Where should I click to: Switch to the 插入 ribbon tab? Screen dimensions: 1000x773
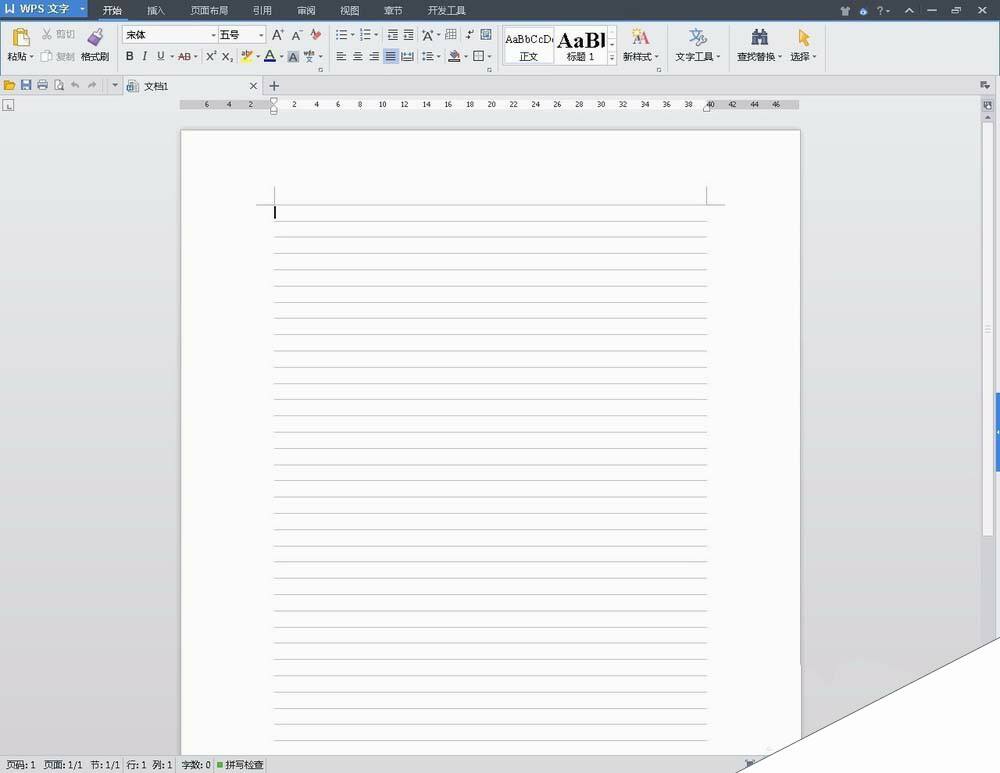pos(155,10)
